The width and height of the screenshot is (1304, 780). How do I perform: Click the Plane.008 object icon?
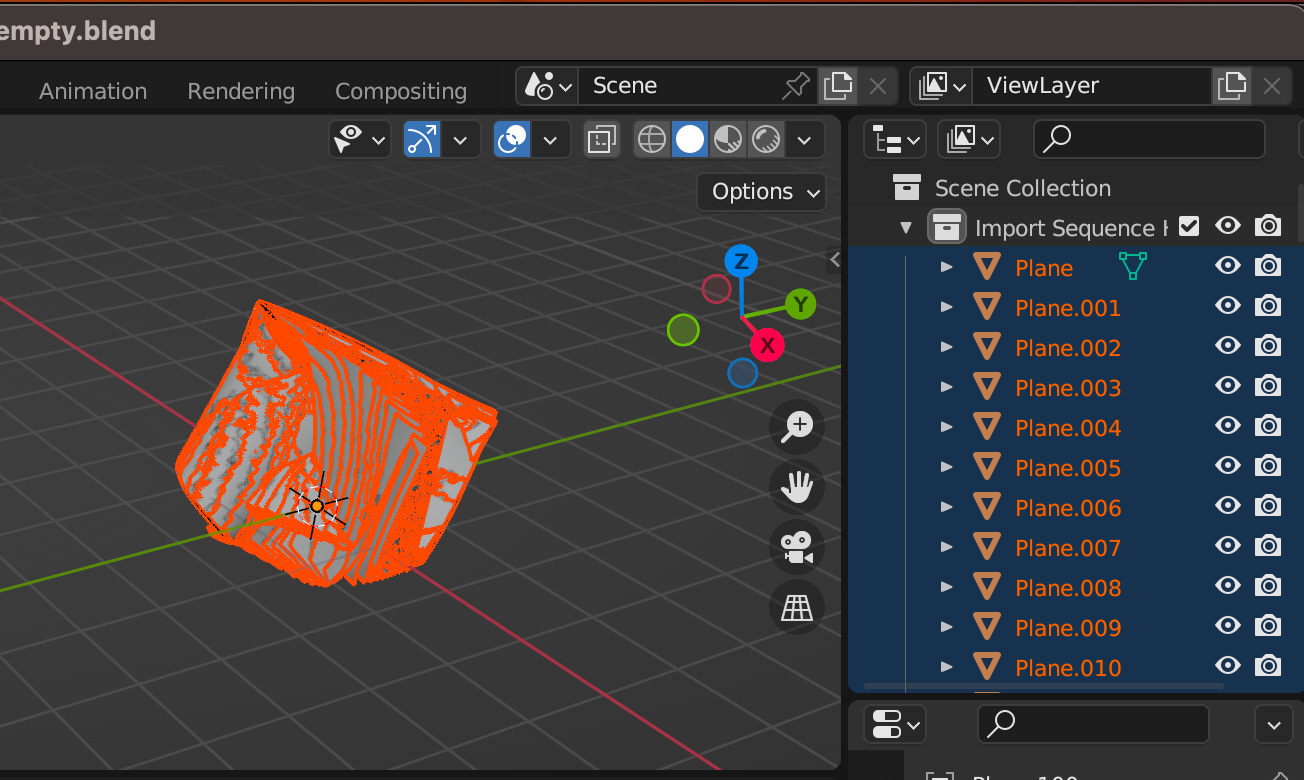987,587
